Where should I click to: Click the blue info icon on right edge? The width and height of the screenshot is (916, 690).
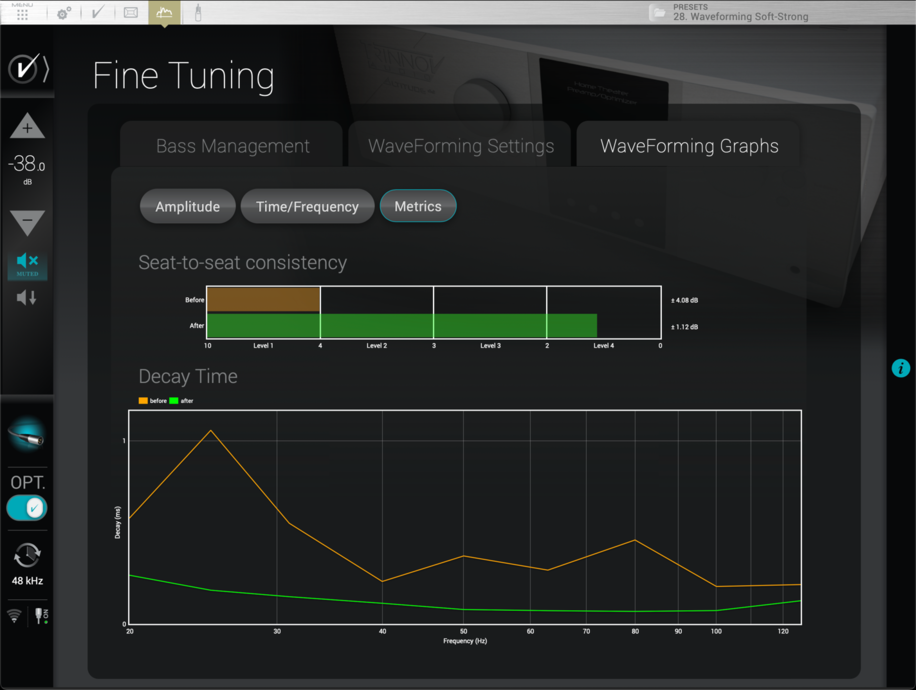pos(900,368)
